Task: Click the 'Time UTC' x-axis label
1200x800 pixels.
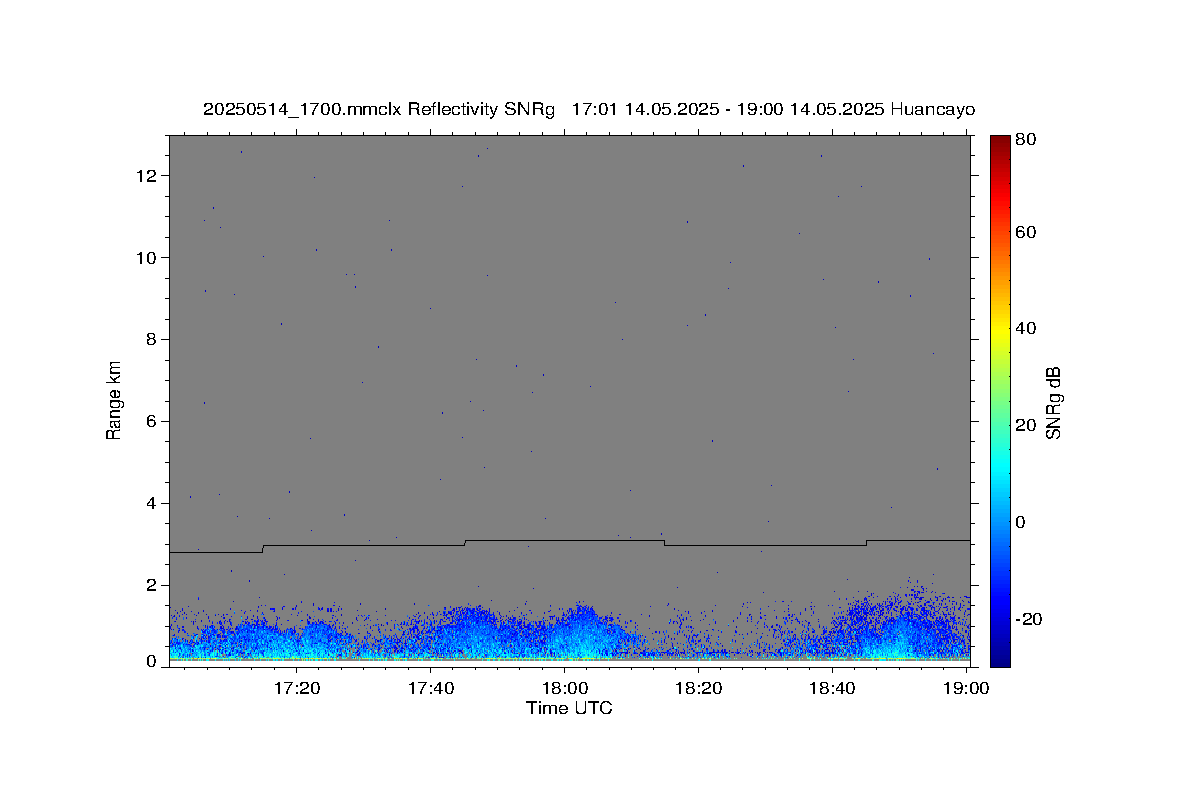Action: coord(569,708)
